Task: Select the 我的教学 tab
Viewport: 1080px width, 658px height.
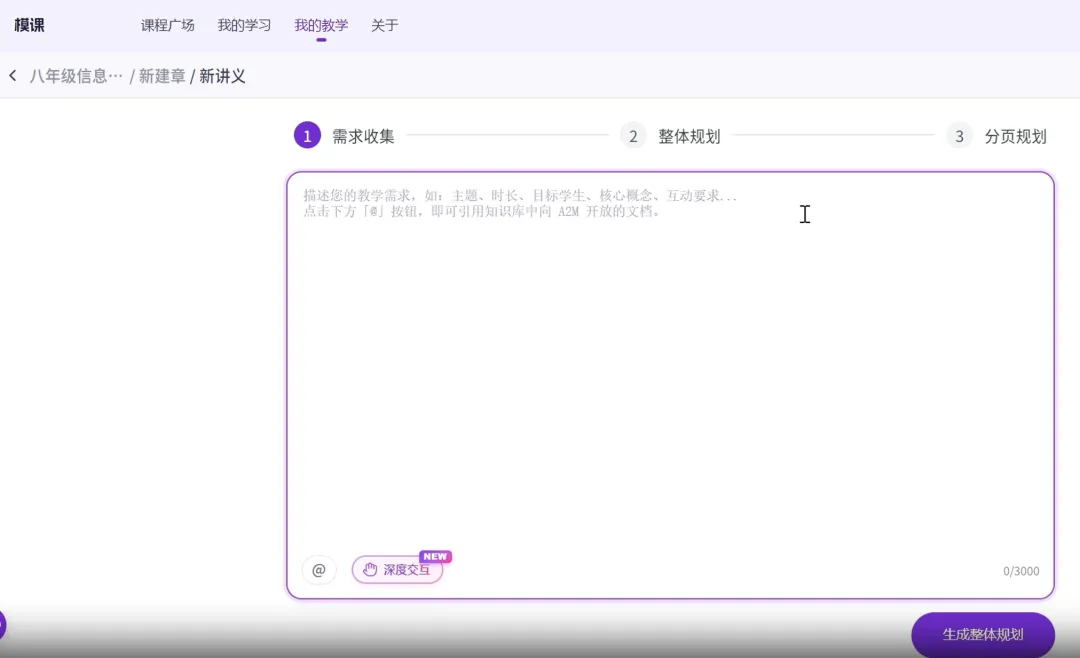Action: pyautogui.click(x=321, y=25)
